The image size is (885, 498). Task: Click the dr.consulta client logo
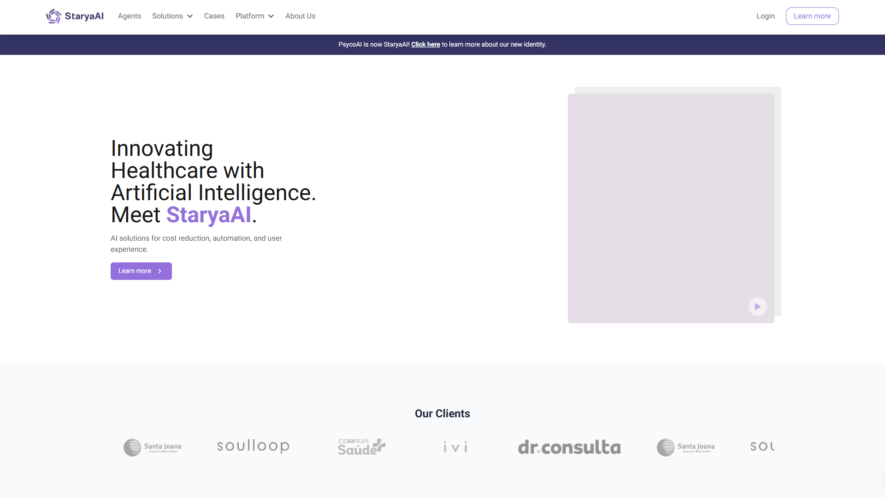pyautogui.click(x=569, y=447)
